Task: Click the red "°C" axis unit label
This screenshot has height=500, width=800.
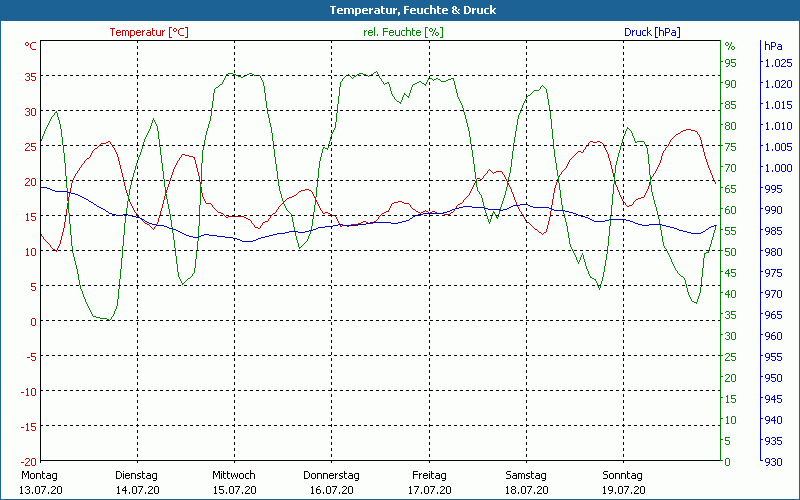Action: click(x=31, y=46)
